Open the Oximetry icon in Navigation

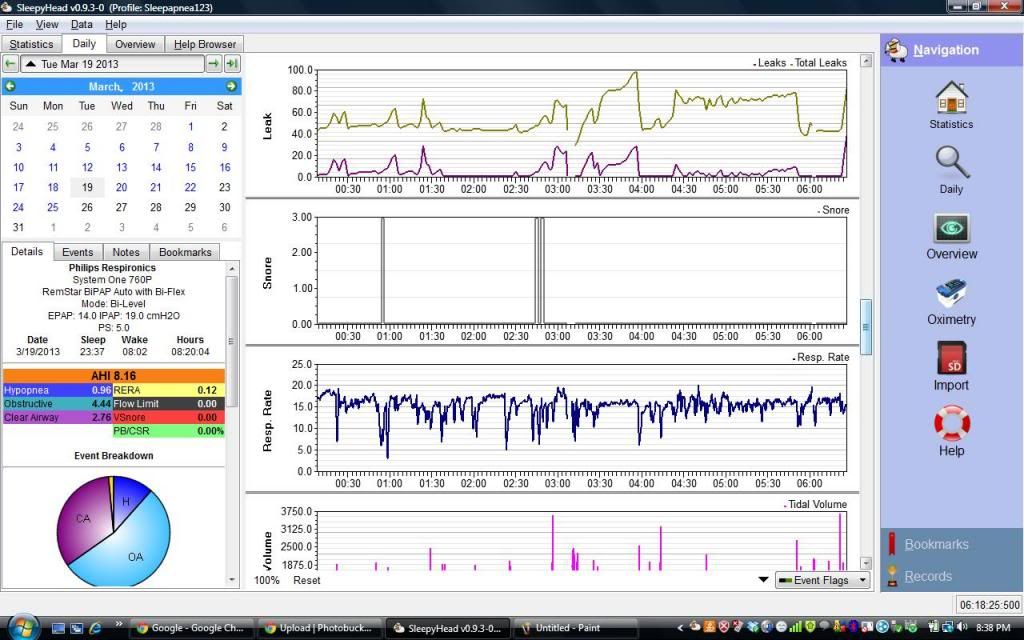click(952, 302)
